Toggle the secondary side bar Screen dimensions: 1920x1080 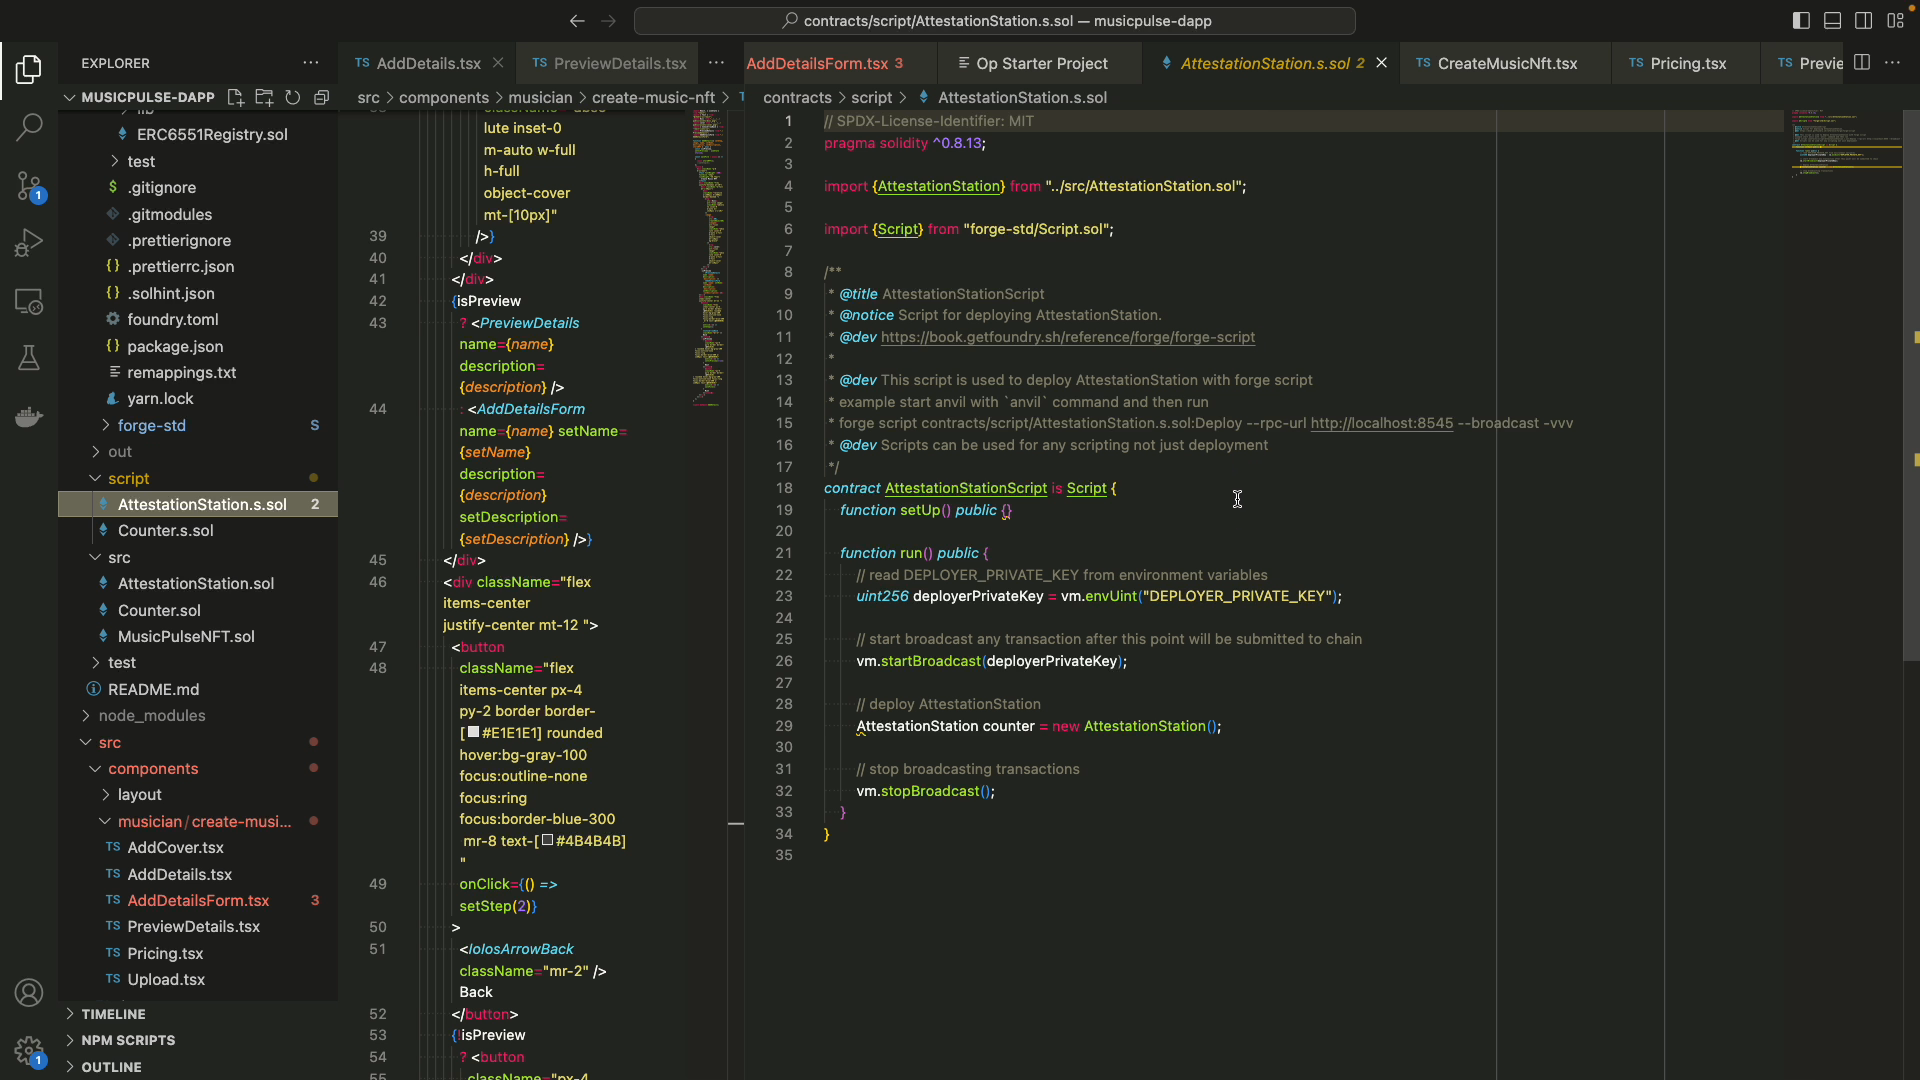tap(1863, 20)
